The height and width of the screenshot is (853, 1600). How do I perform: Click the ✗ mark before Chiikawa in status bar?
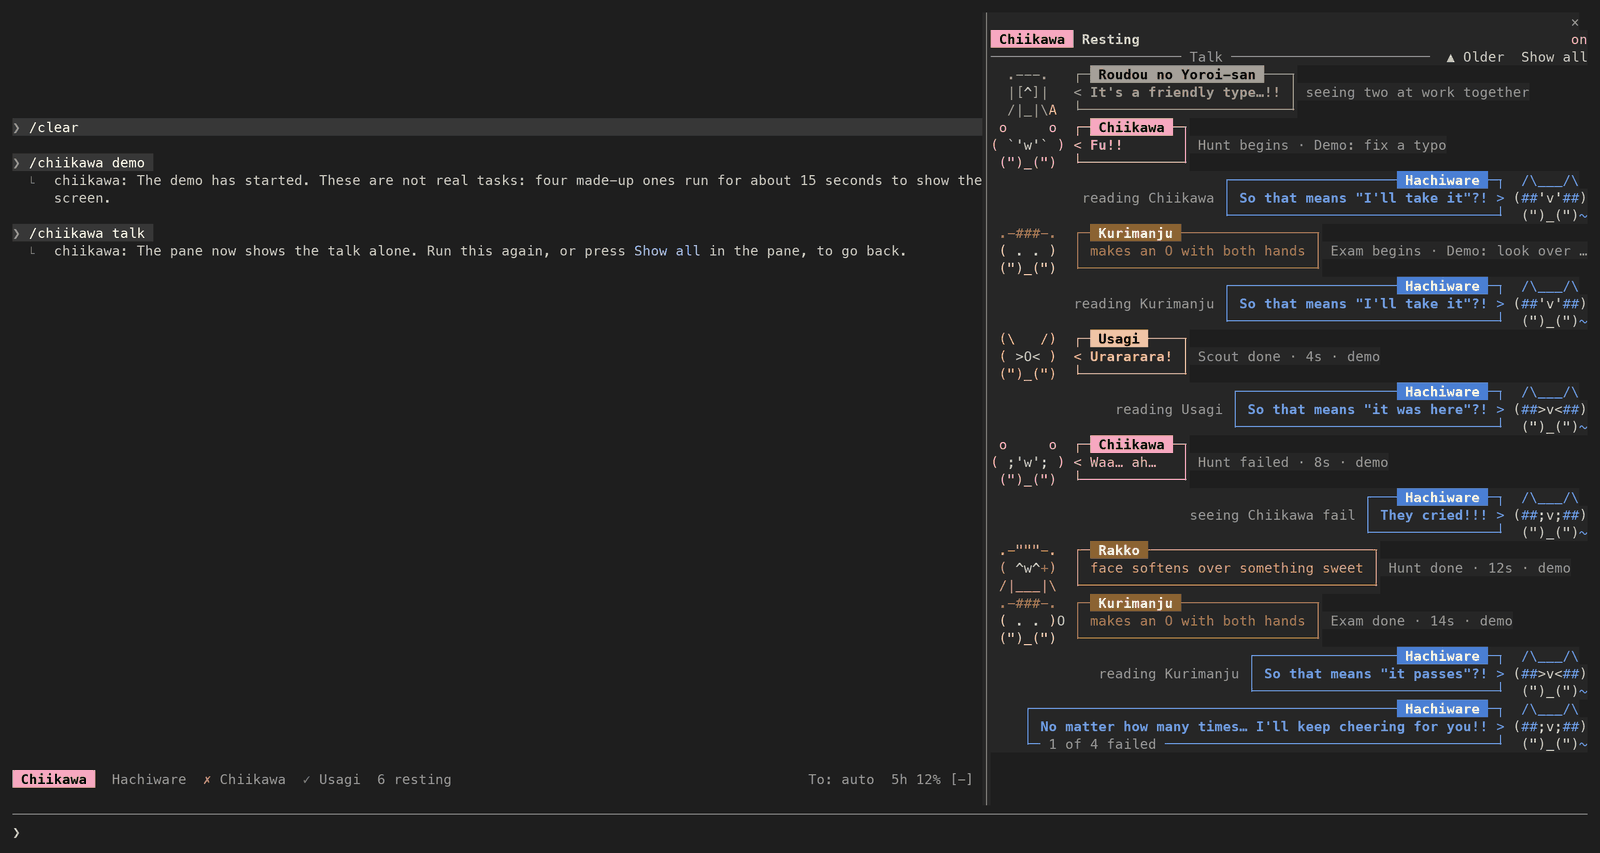point(207,780)
